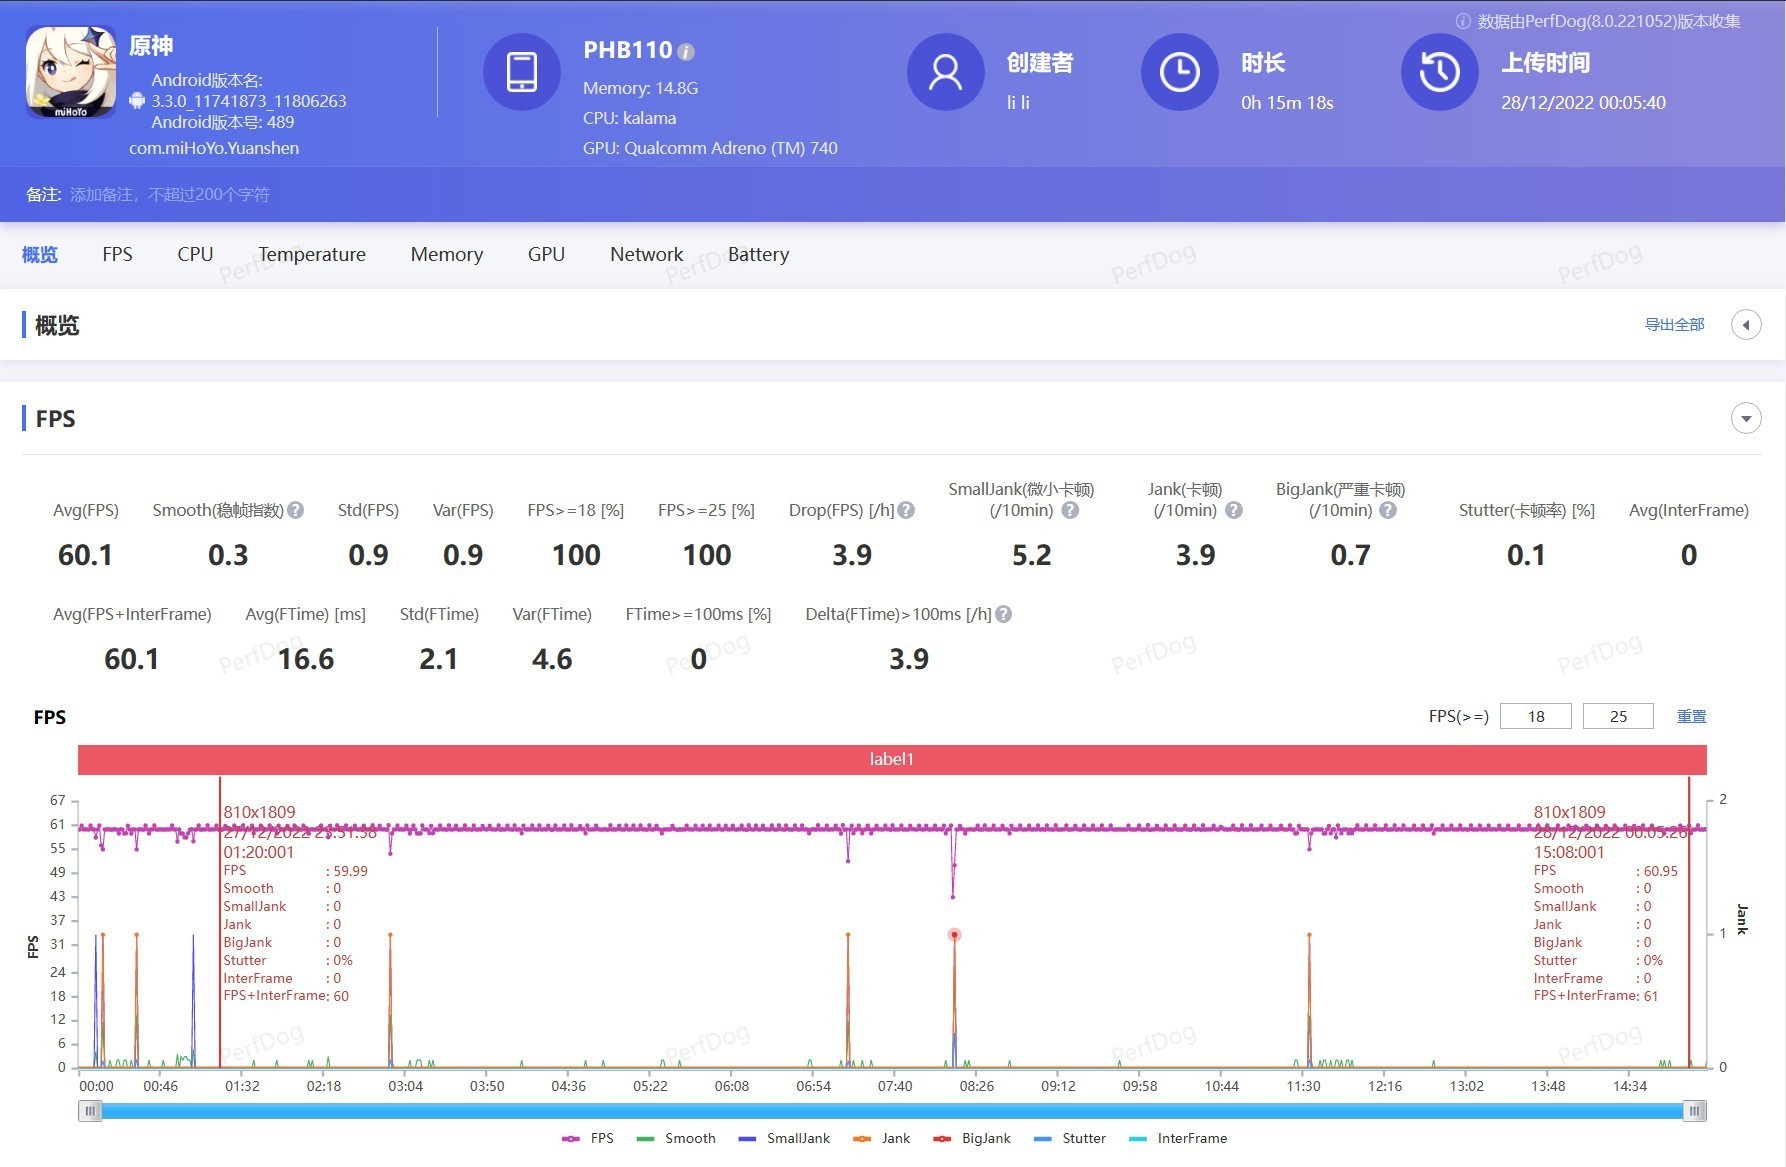Viewport: 1786px width, 1167px height.
Task: Click the 重置 reset link
Action: [x=1691, y=716]
